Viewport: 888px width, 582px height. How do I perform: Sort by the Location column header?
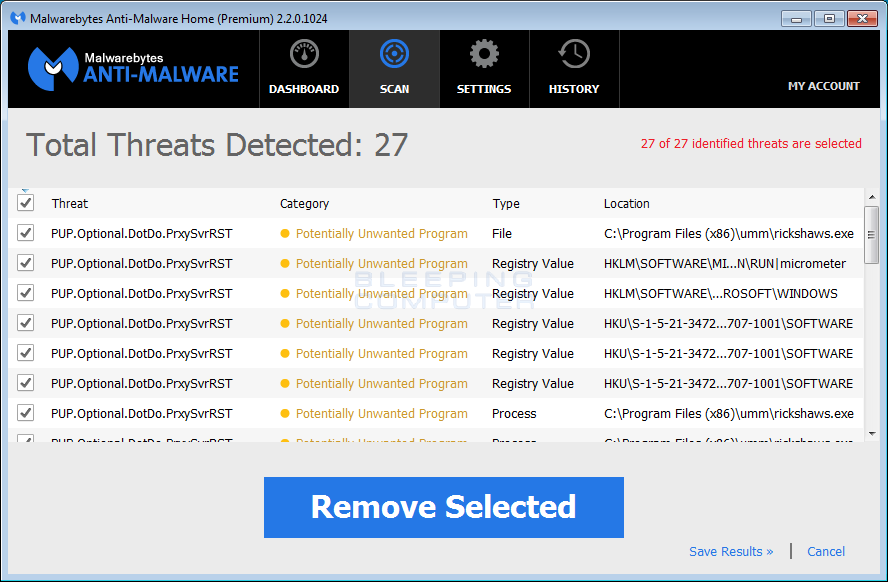(x=626, y=203)
